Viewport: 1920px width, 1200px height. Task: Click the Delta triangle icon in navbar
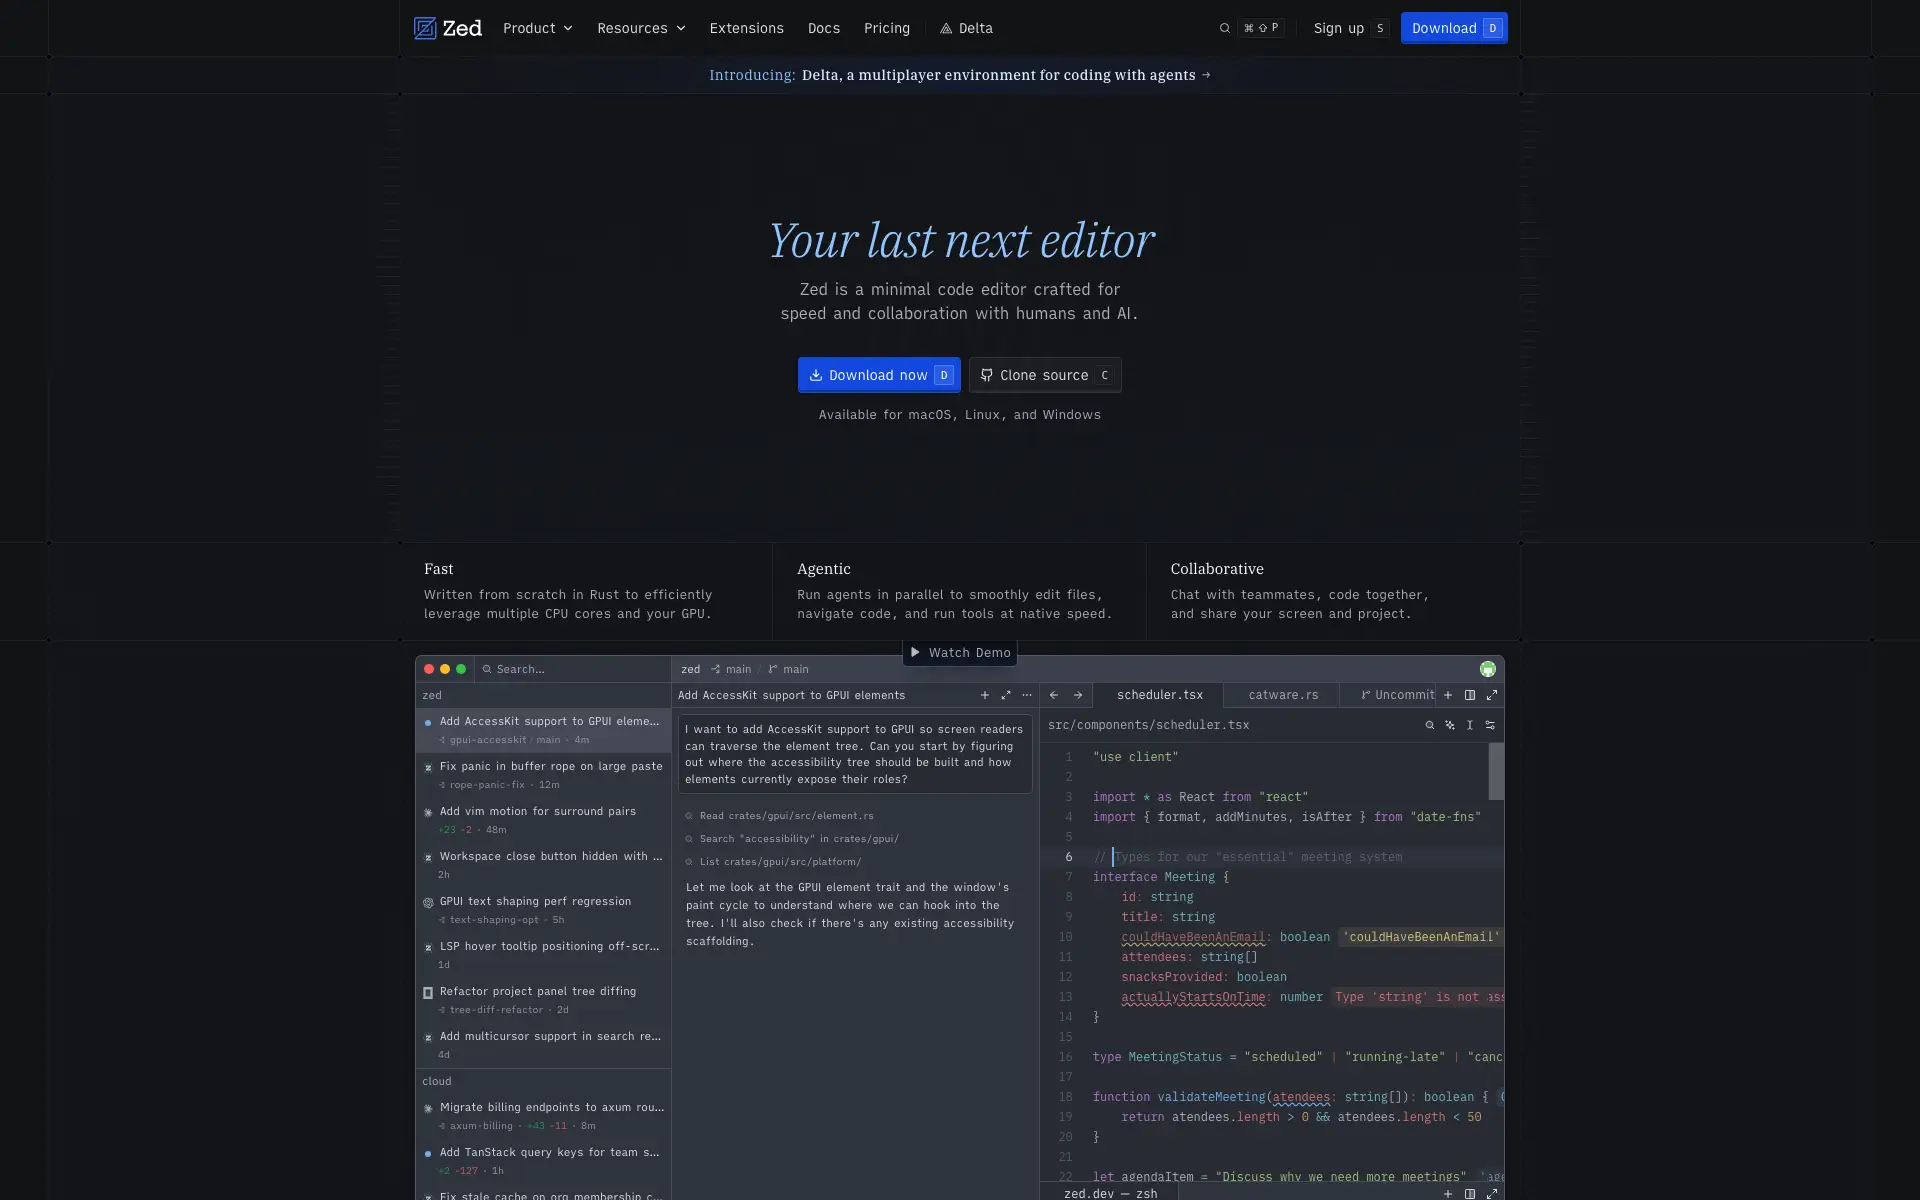945,28
